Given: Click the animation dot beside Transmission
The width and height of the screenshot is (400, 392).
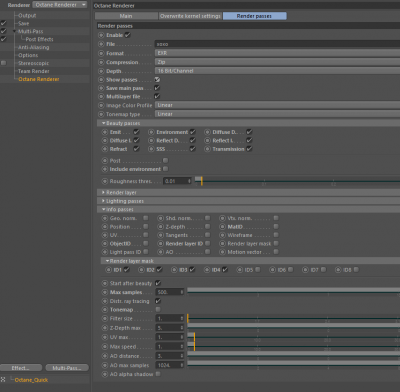Looking at the screenshot, I should pyautogui.click(x=207, y=149).
